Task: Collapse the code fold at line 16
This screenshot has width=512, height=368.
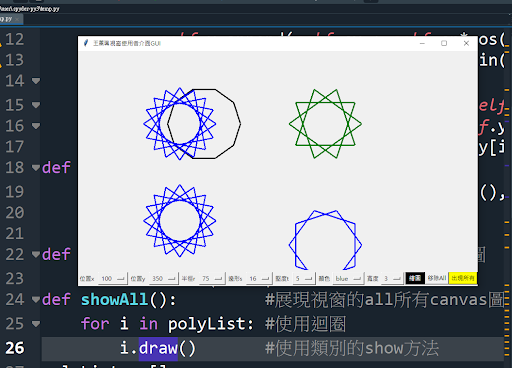Action: tap(36, 126)
